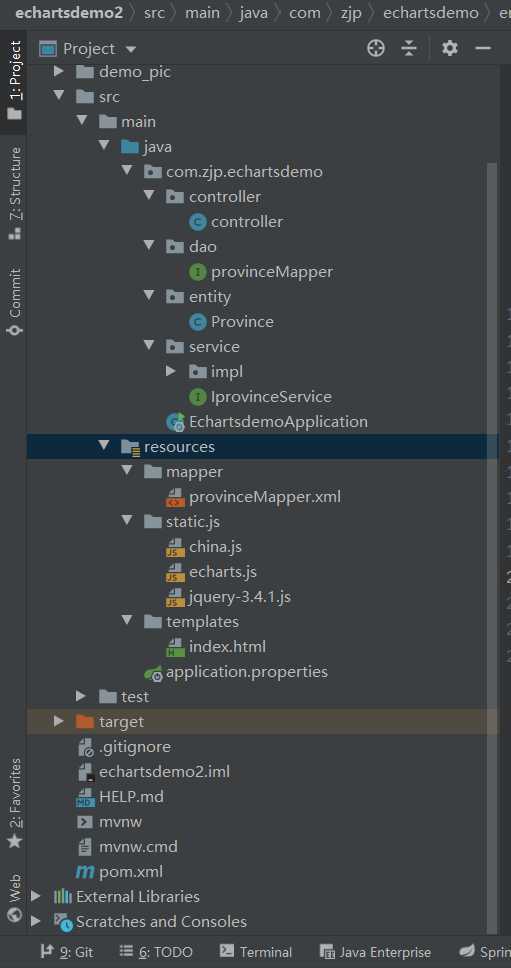The image size is (511, 968).
Task: Click the locate/select opened file target icon
Action: click(376, 48)
